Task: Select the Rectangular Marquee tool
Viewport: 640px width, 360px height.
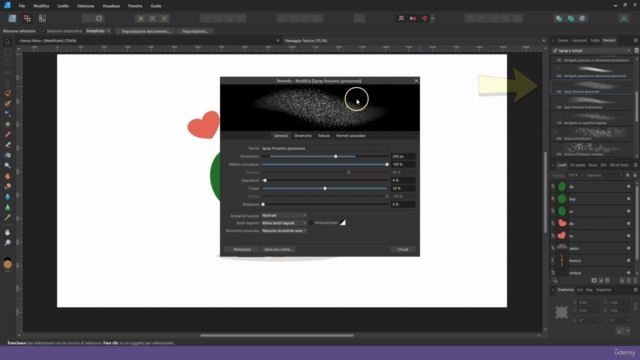Action: click(7, 52)
